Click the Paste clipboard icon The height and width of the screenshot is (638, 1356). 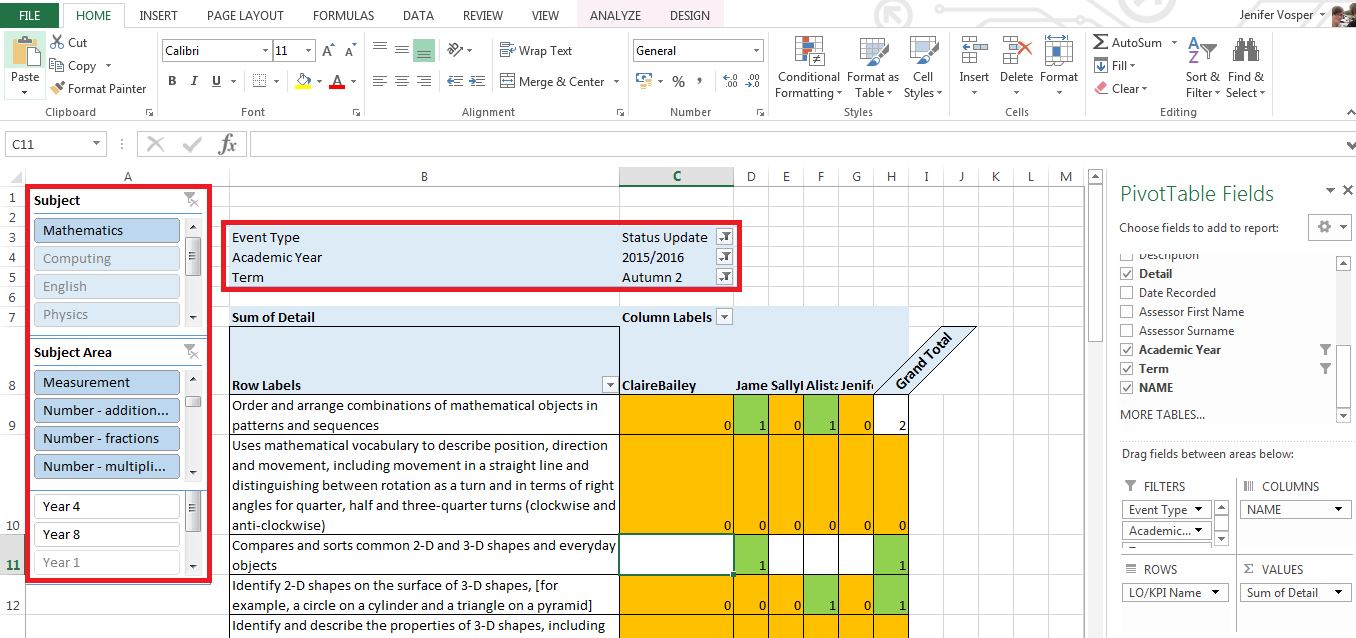pos(25,51)
